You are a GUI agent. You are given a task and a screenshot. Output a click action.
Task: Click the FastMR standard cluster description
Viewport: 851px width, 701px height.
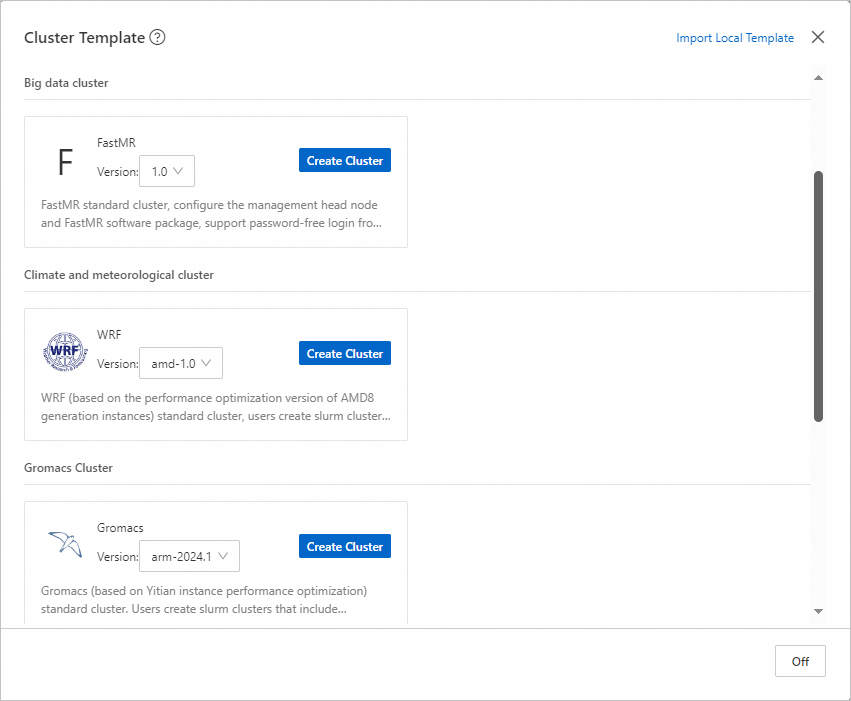pyautogui.click(x=212, y=214)
